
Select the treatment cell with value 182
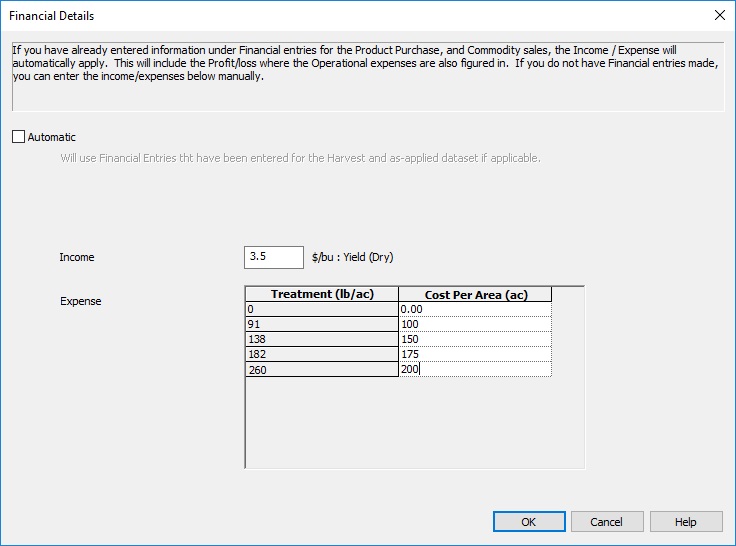click(321, 354)
